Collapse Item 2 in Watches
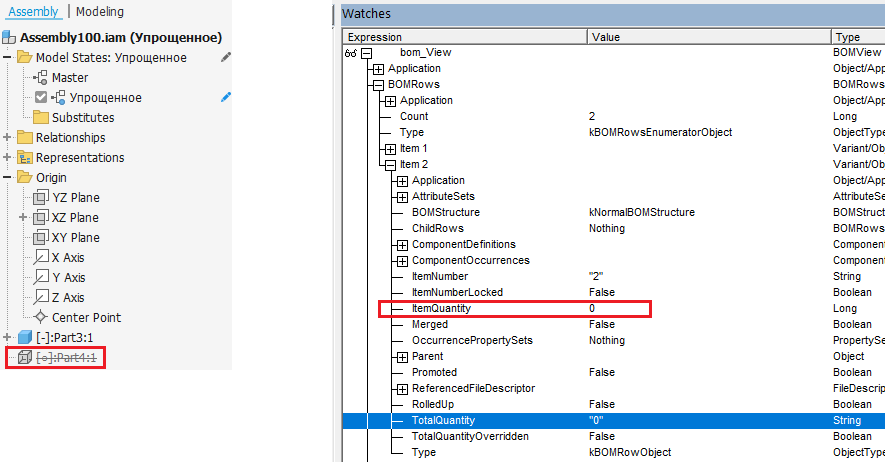The image size is (885, 462). pos(390,165)
